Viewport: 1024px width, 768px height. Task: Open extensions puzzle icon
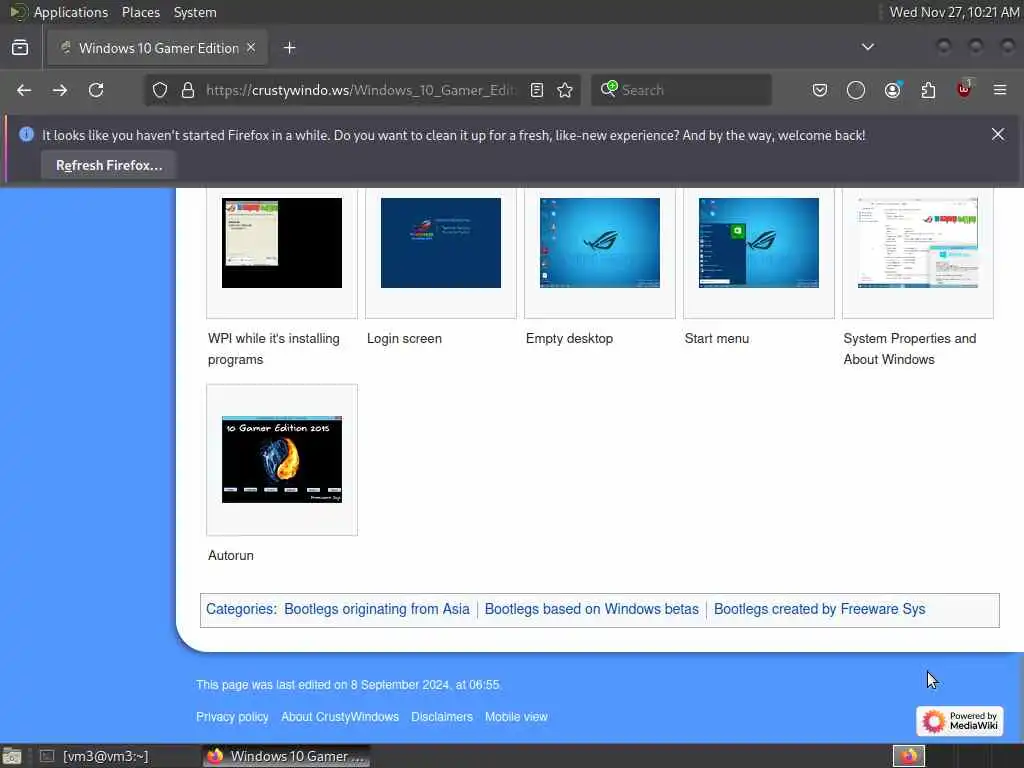[928, 90]
